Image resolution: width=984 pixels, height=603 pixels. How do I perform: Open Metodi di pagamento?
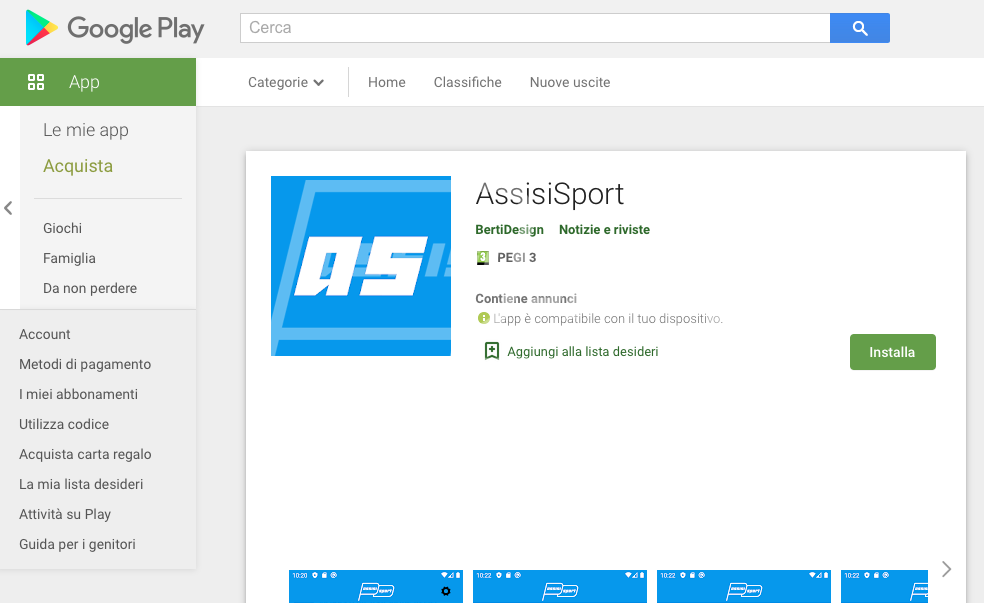pos(85,364)
